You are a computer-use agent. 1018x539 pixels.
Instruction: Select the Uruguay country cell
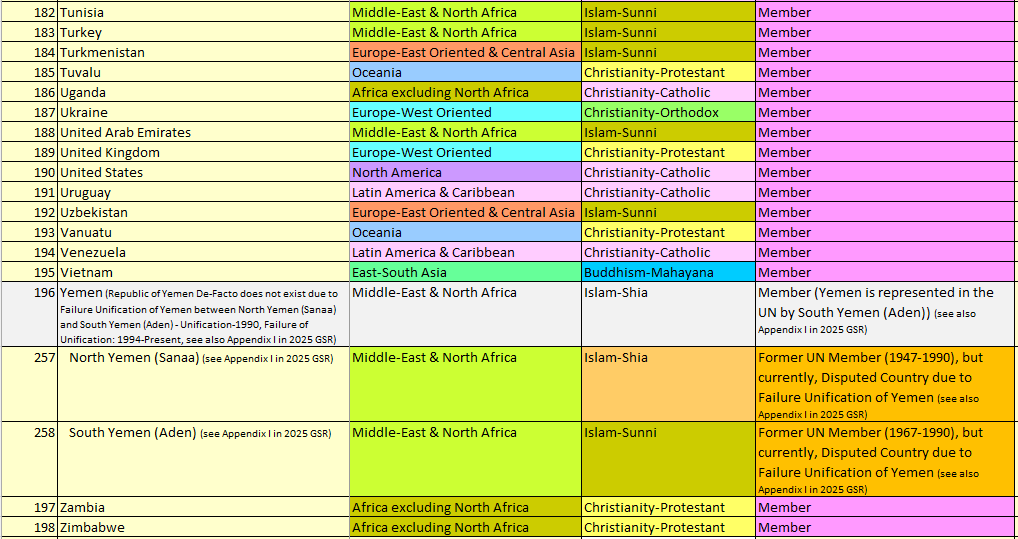[x=204, y=192]
